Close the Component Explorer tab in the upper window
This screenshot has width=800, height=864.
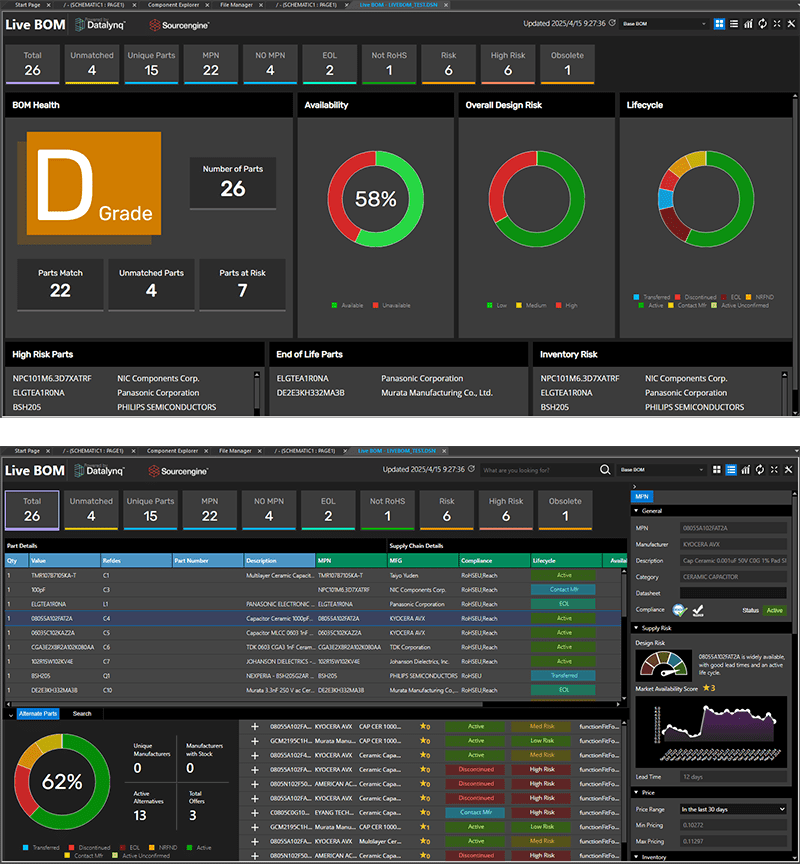coord(207,5)
